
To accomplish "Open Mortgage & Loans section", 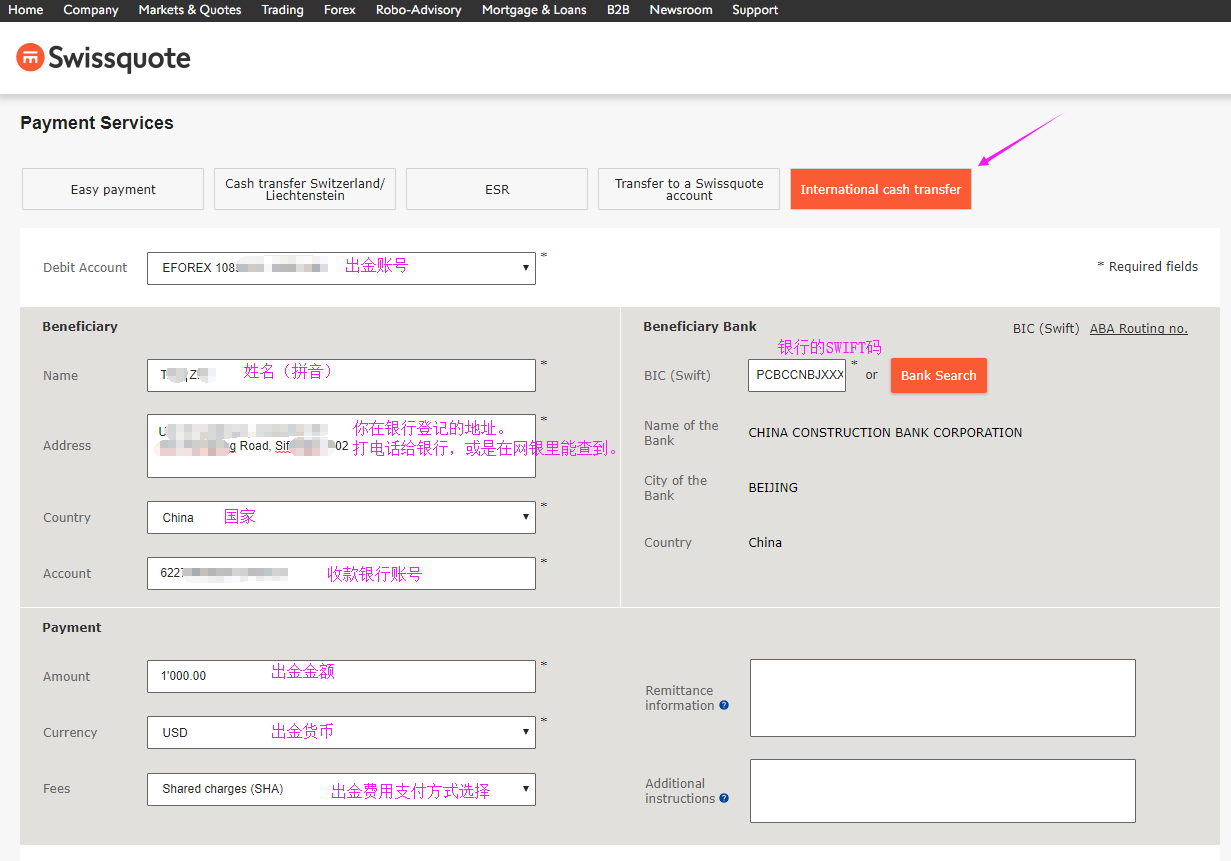I will (534, 10).
